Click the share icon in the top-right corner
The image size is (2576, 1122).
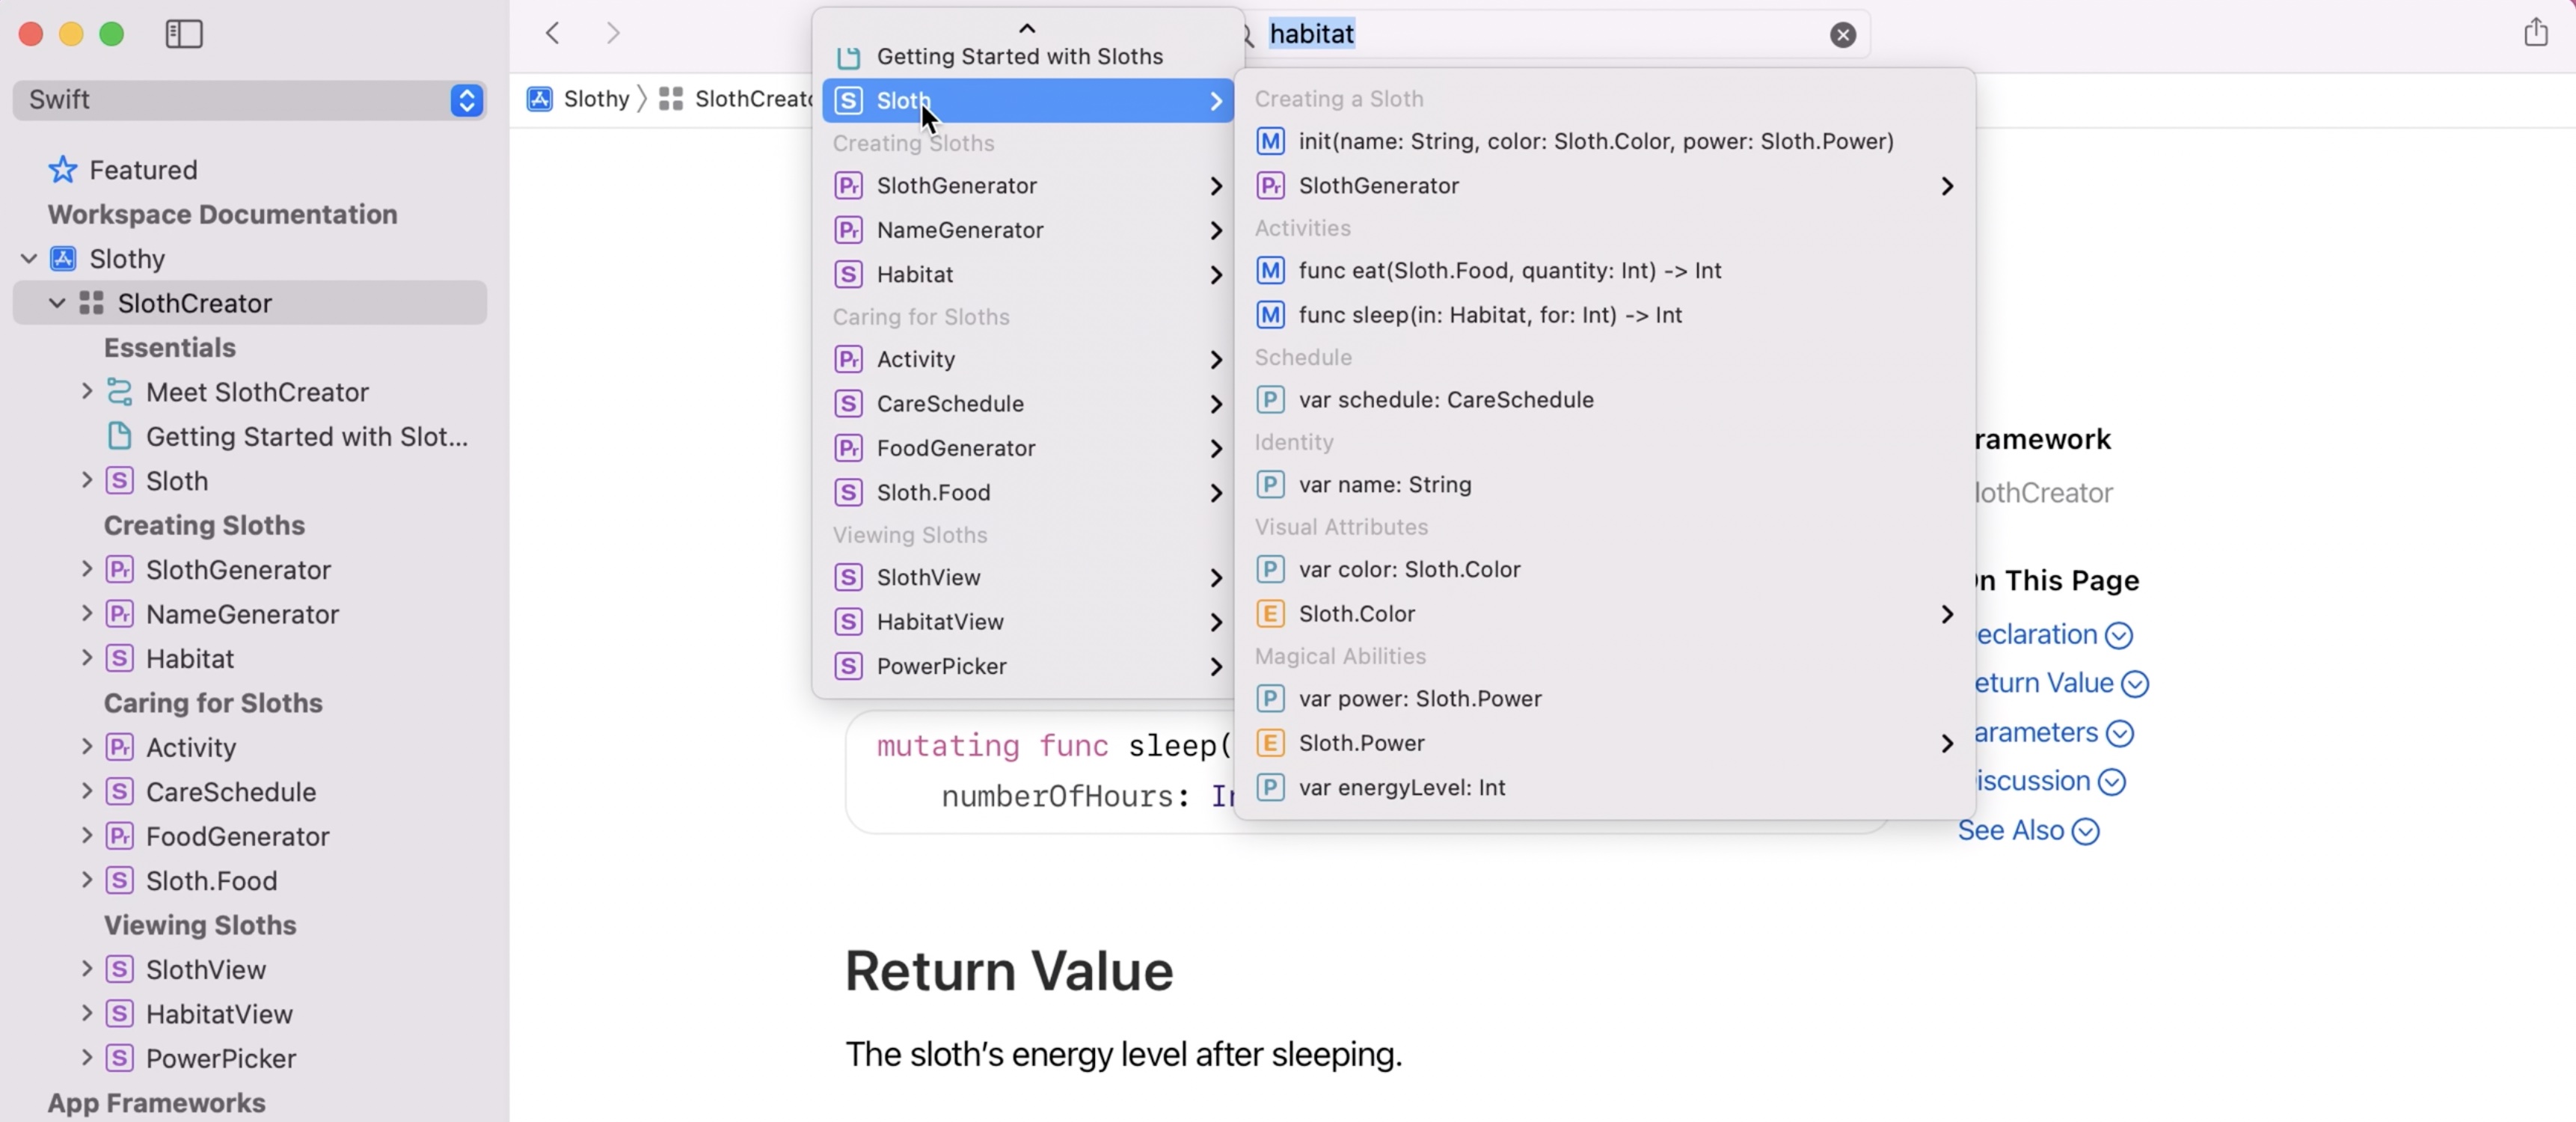[x=2537, y=31]
